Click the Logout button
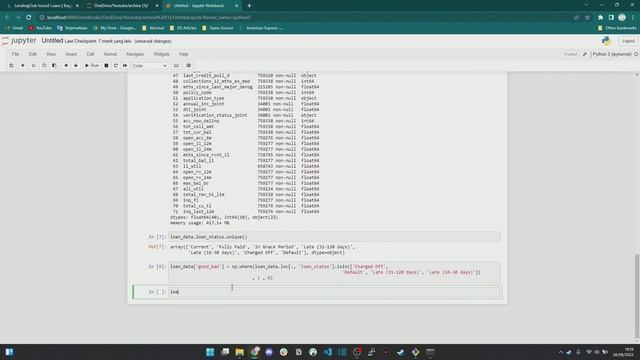This screenshot has width=640, height=360. tap(628, 41)
